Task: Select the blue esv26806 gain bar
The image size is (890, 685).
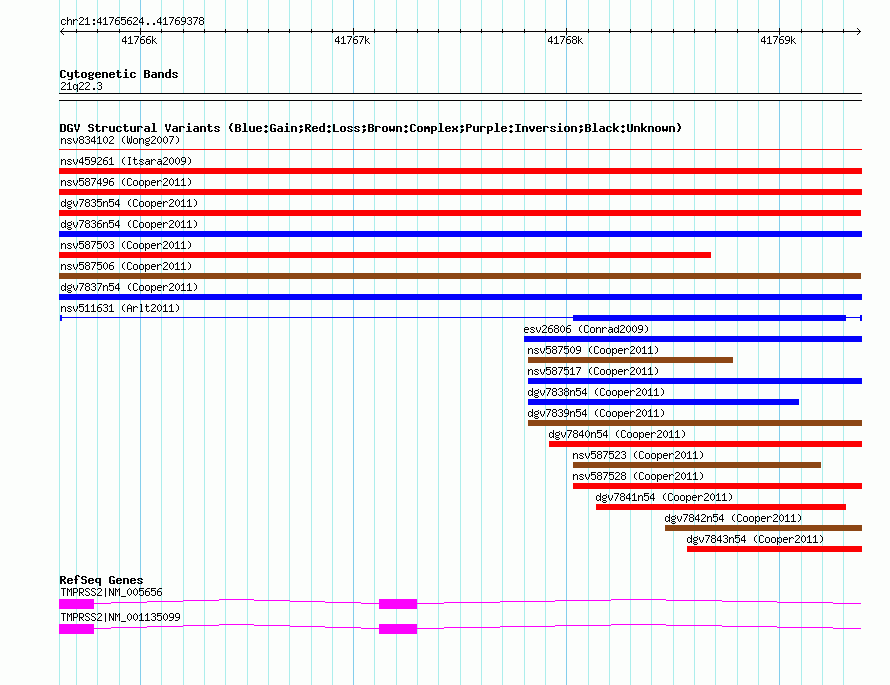Action: point(692,339)
